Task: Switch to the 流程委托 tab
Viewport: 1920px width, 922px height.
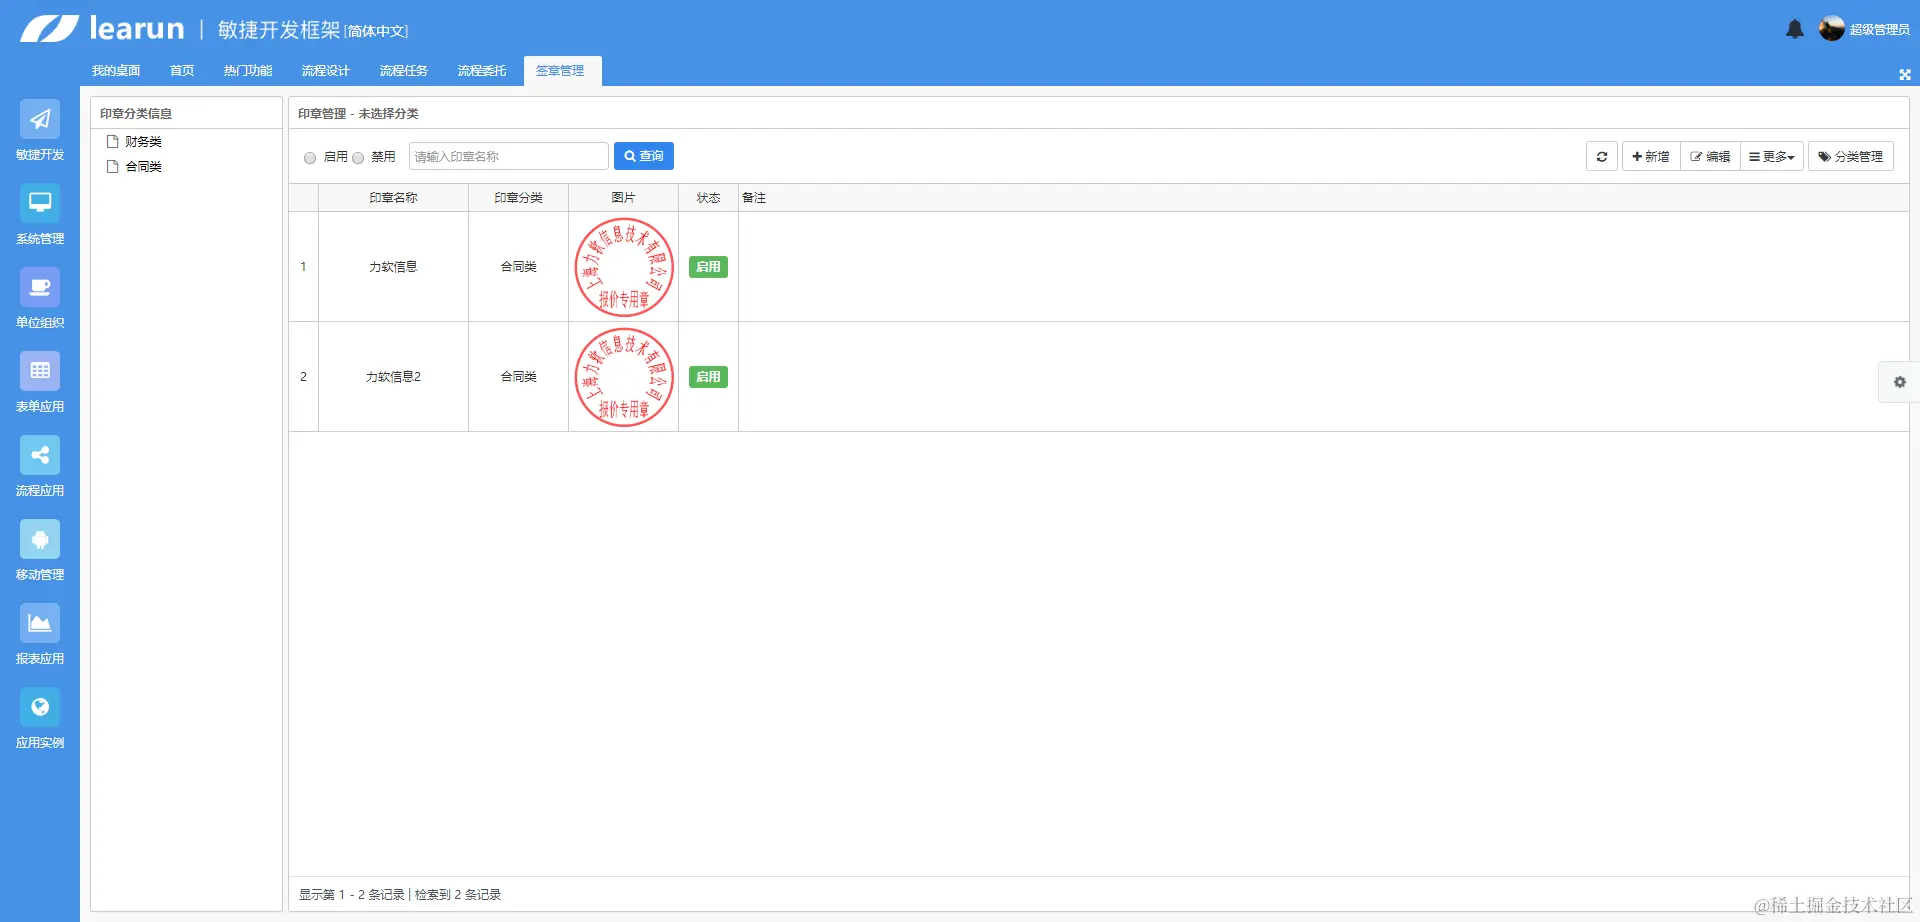Action: pyautogui.click(x=482, y=71)
